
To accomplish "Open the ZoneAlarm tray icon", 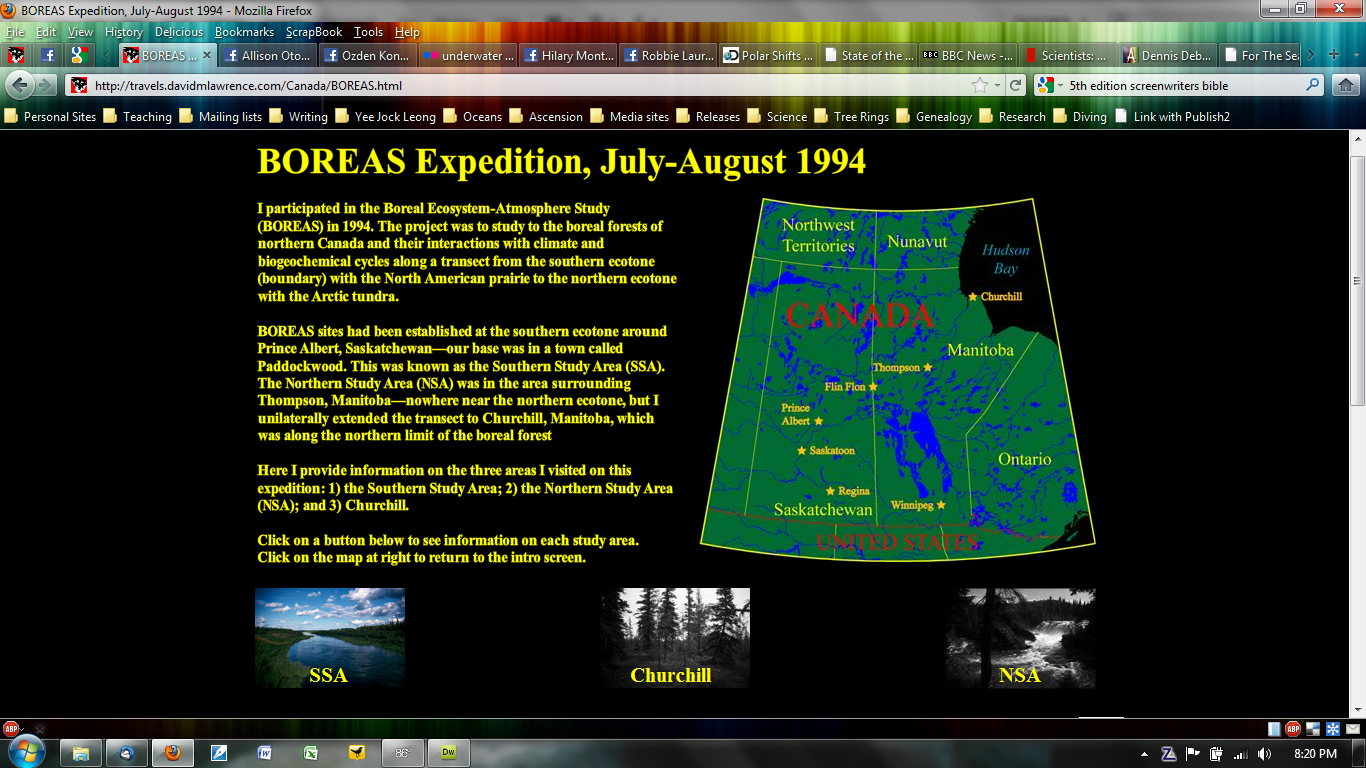I will click(x=1168, y=753).
